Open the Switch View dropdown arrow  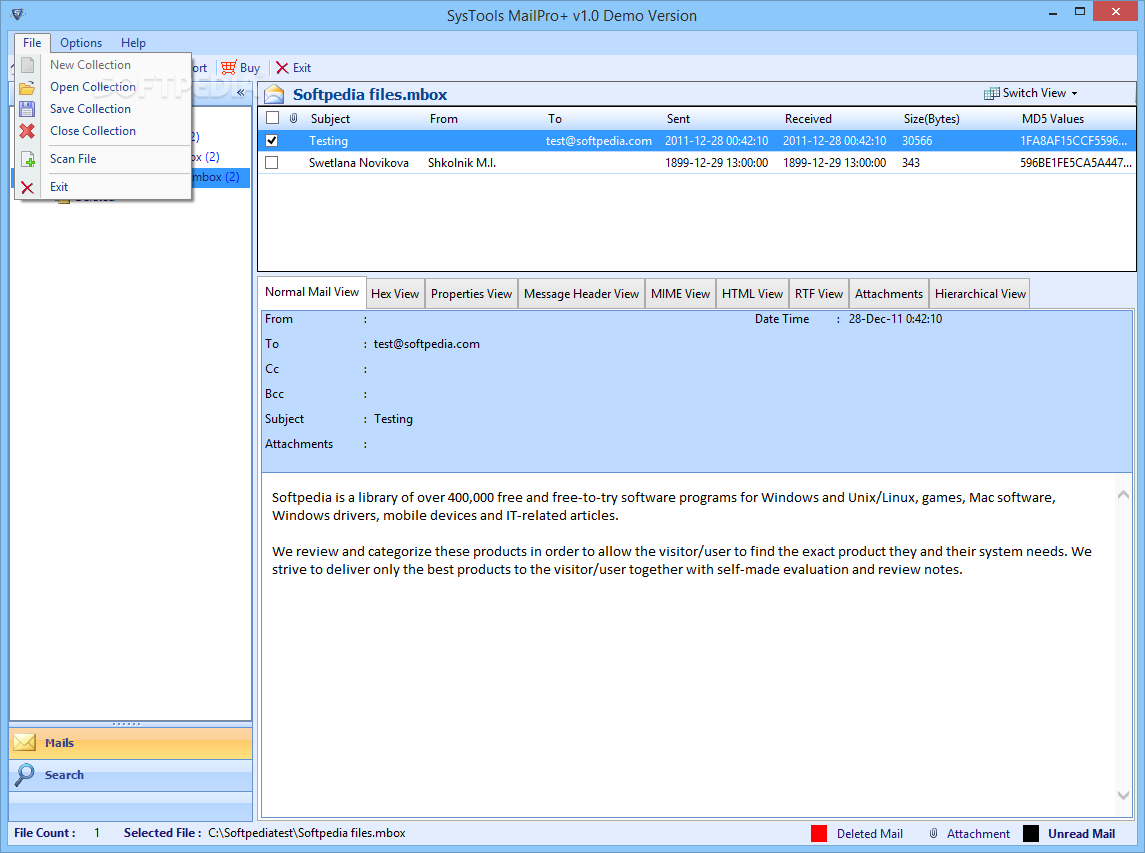pyautogui.click(x=1074, y=93)
